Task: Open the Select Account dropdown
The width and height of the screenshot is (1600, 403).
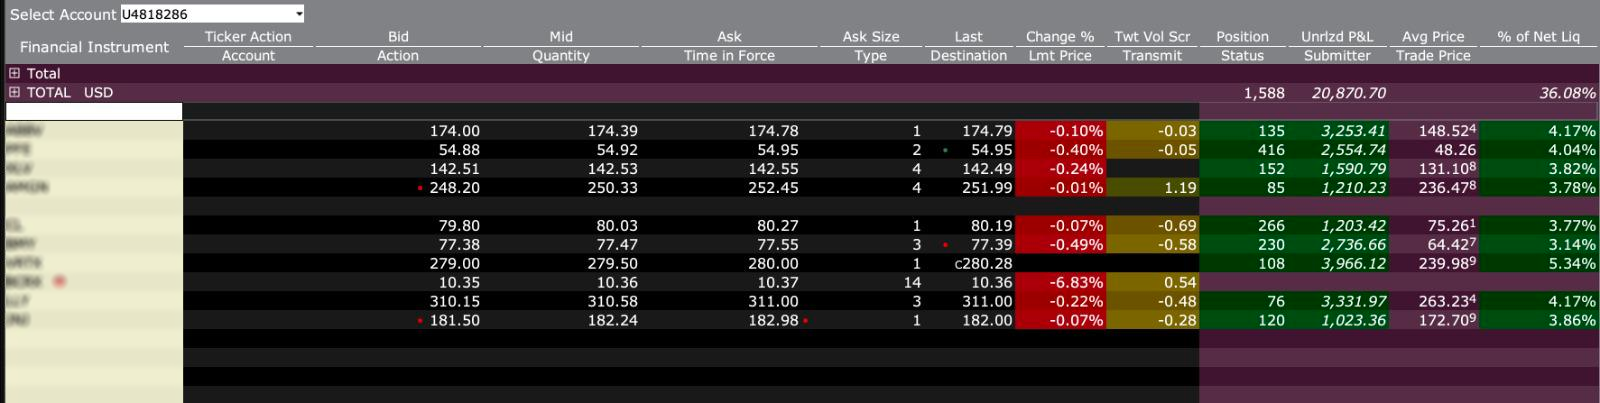Action: click(x=298, y=14)
